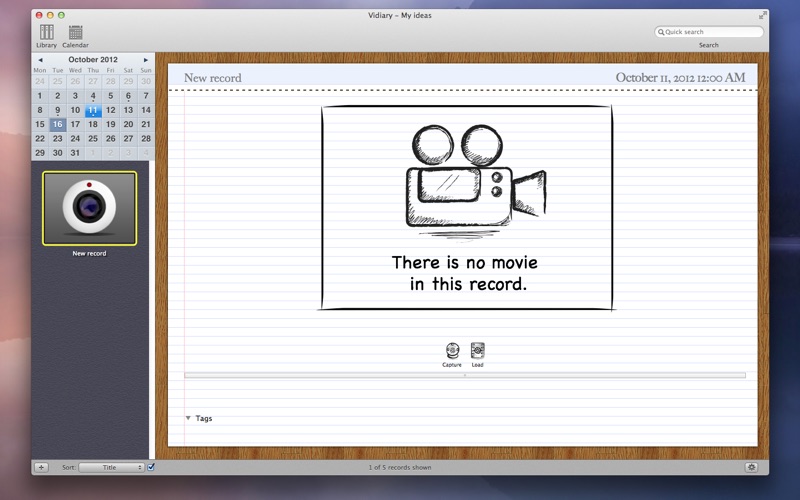The width and height of the screenshot is (800, 500).
Task: Click the 'There is no movie' message
Action: click(465, 273)
